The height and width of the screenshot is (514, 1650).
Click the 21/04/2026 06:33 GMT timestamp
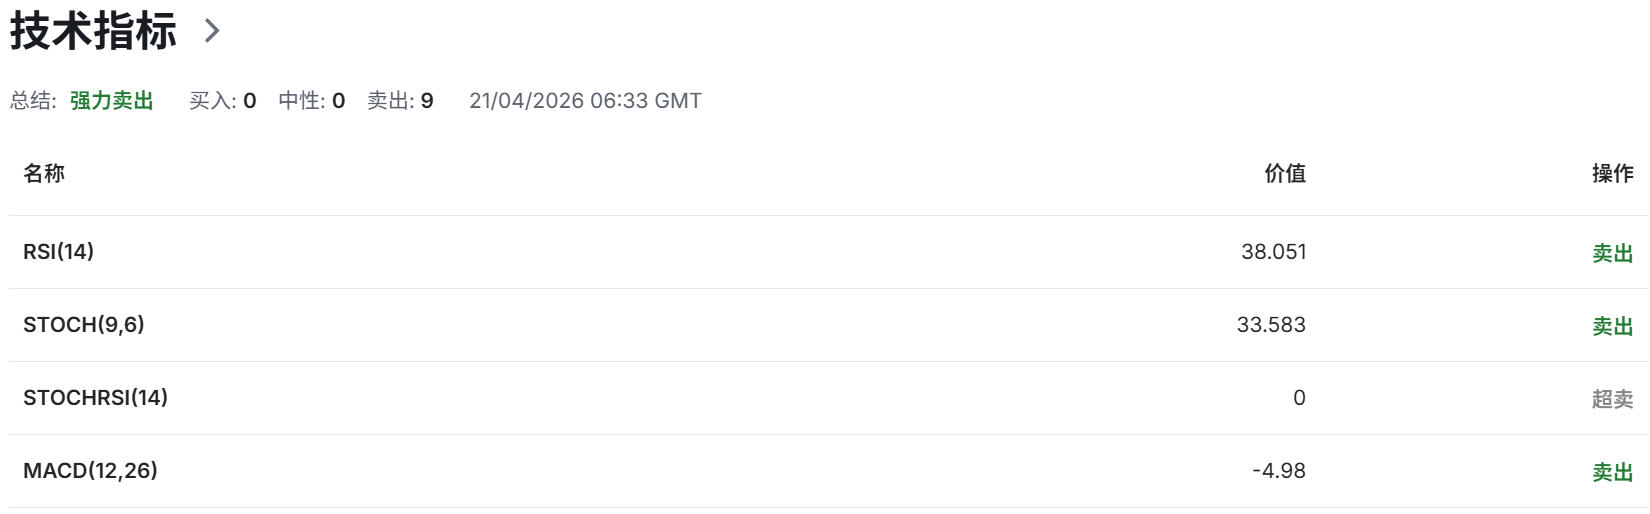pos(585,101)
